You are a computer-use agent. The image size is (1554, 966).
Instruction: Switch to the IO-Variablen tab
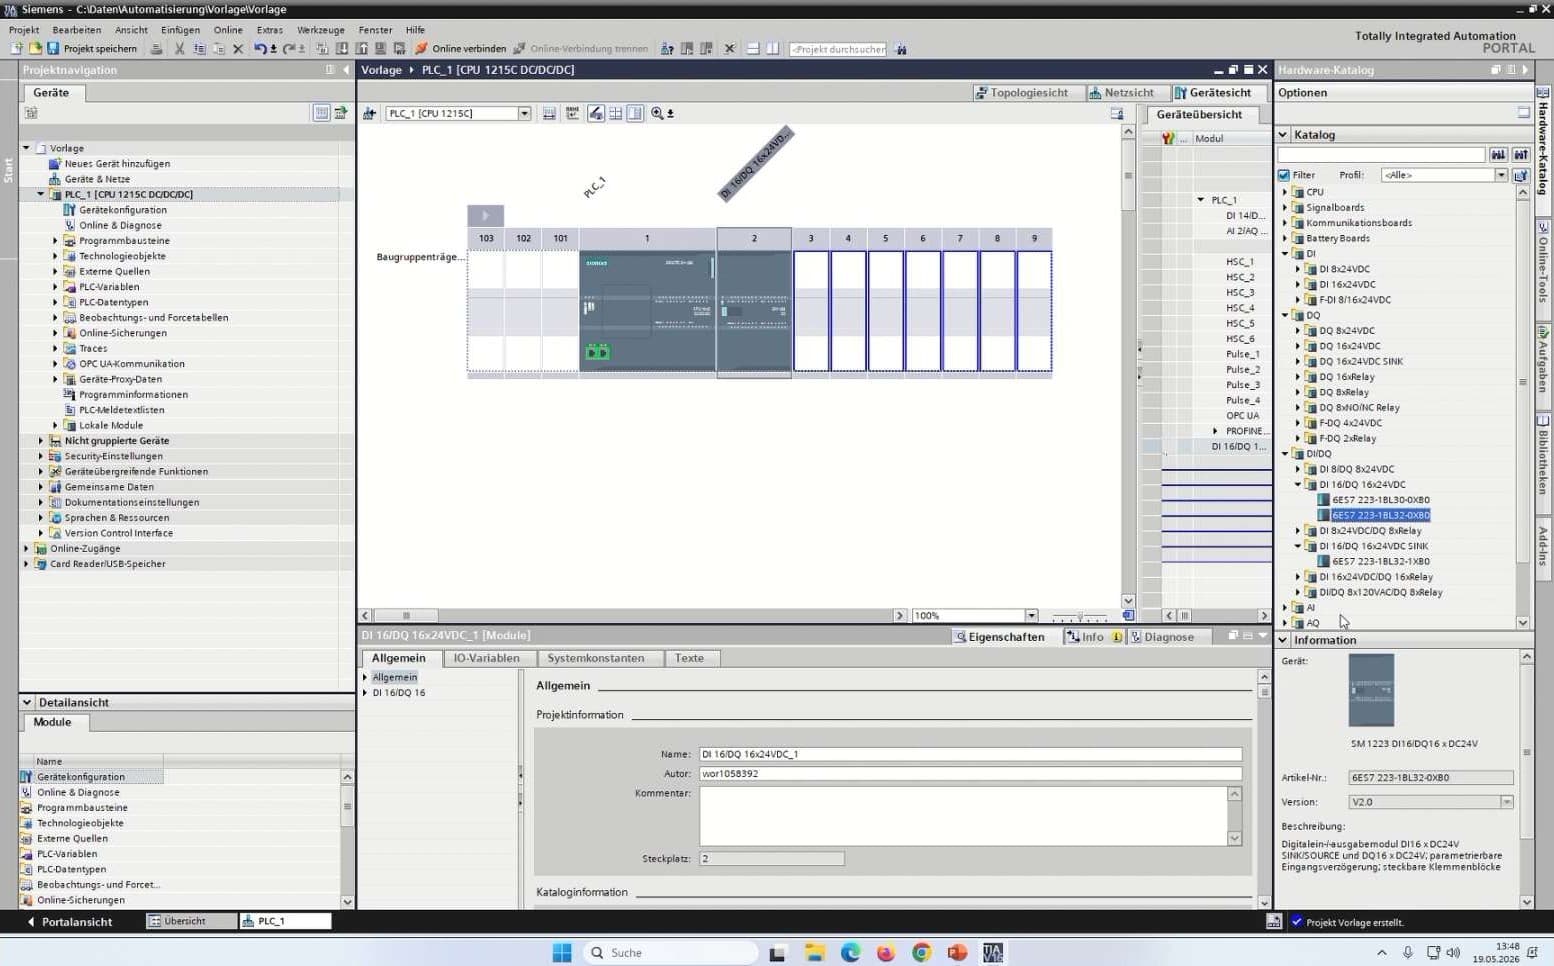[486, 658]
